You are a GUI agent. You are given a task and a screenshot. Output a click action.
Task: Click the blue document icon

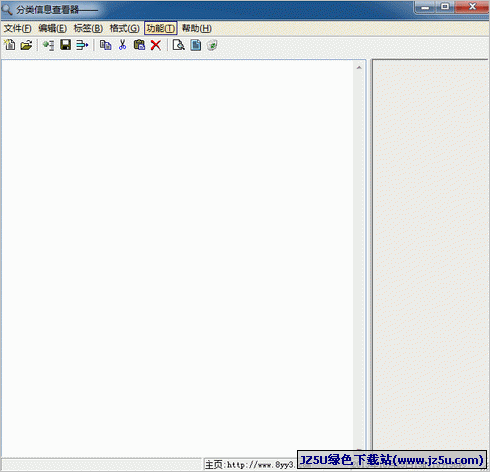196,45
